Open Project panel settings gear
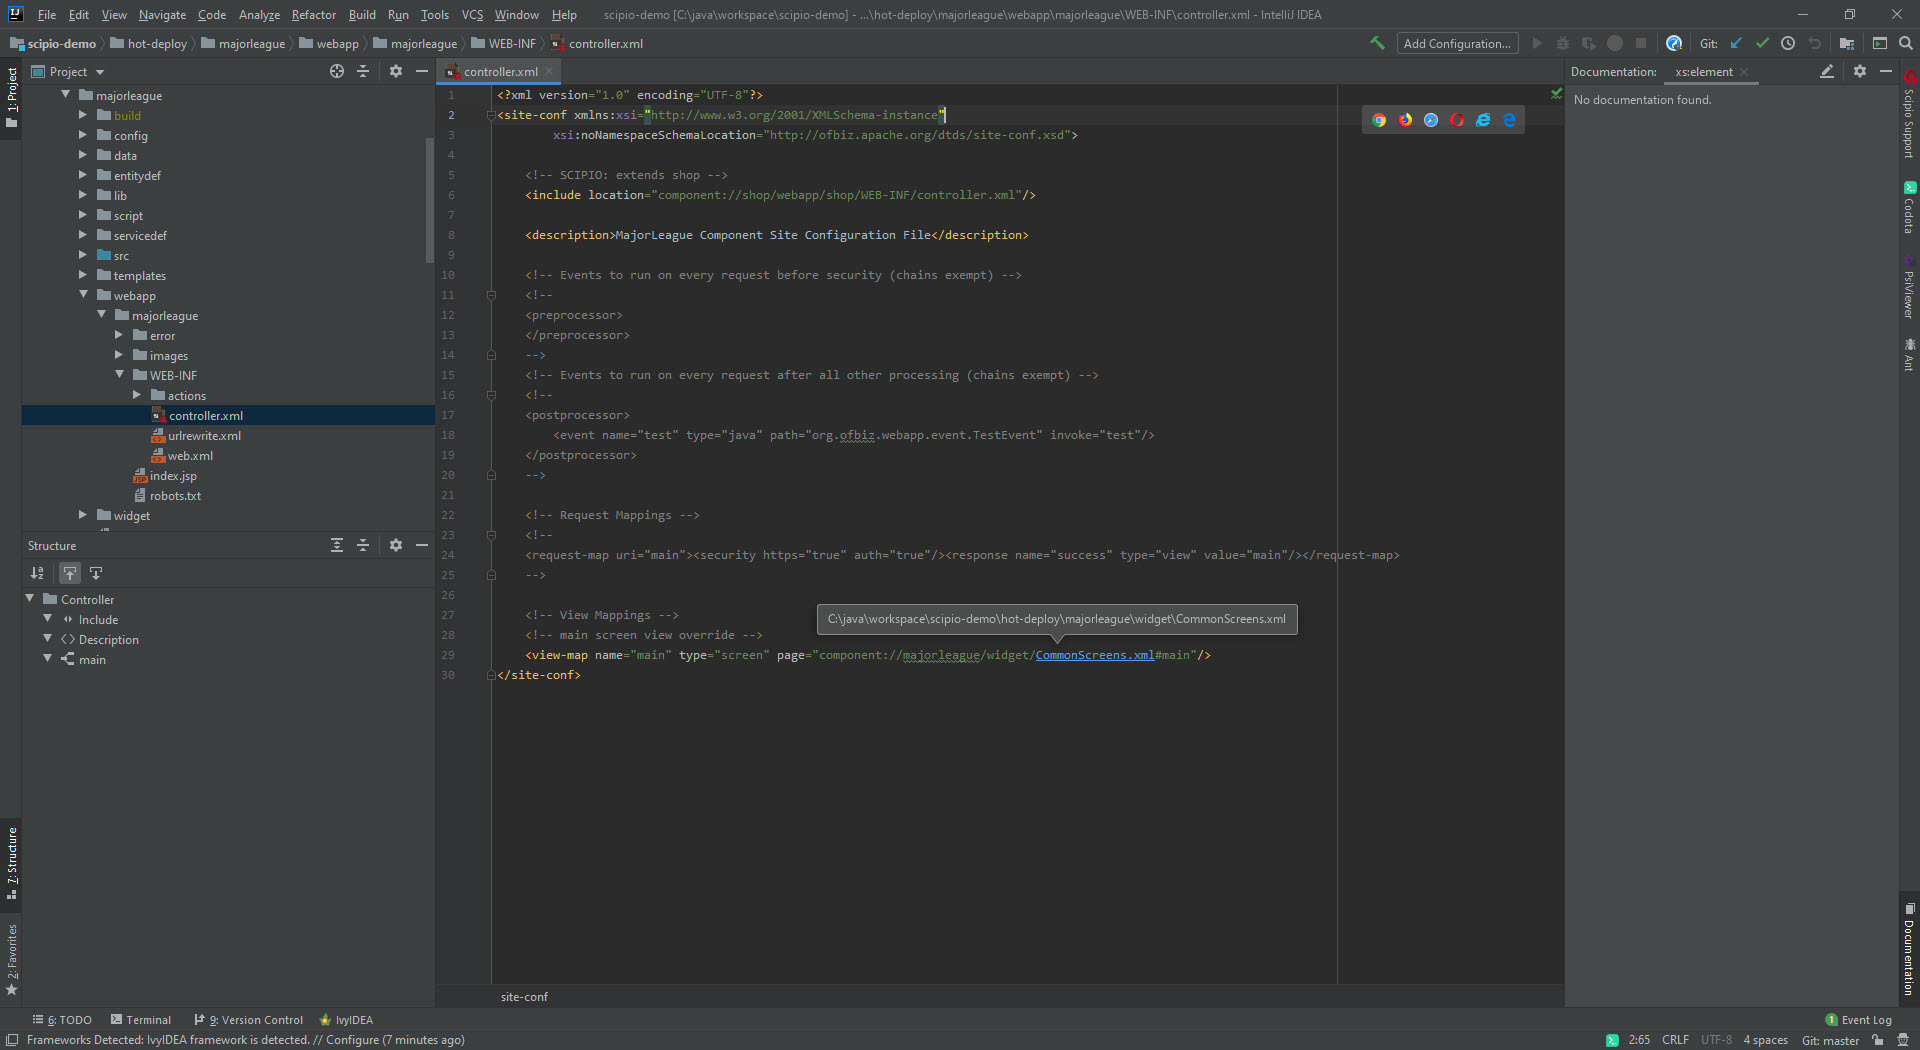 tap(396, 71)
